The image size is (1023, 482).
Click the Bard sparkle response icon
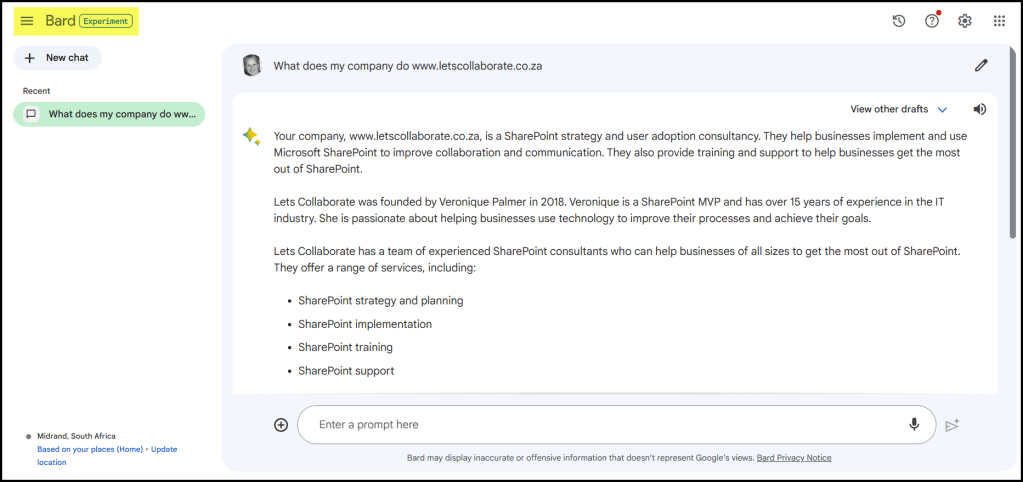(x=251, y=136)
